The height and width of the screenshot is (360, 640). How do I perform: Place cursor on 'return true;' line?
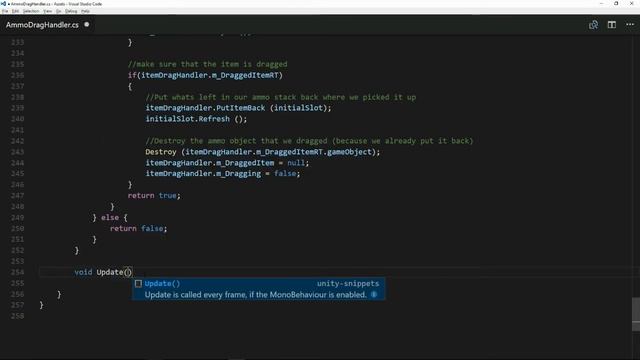point(154,196)
